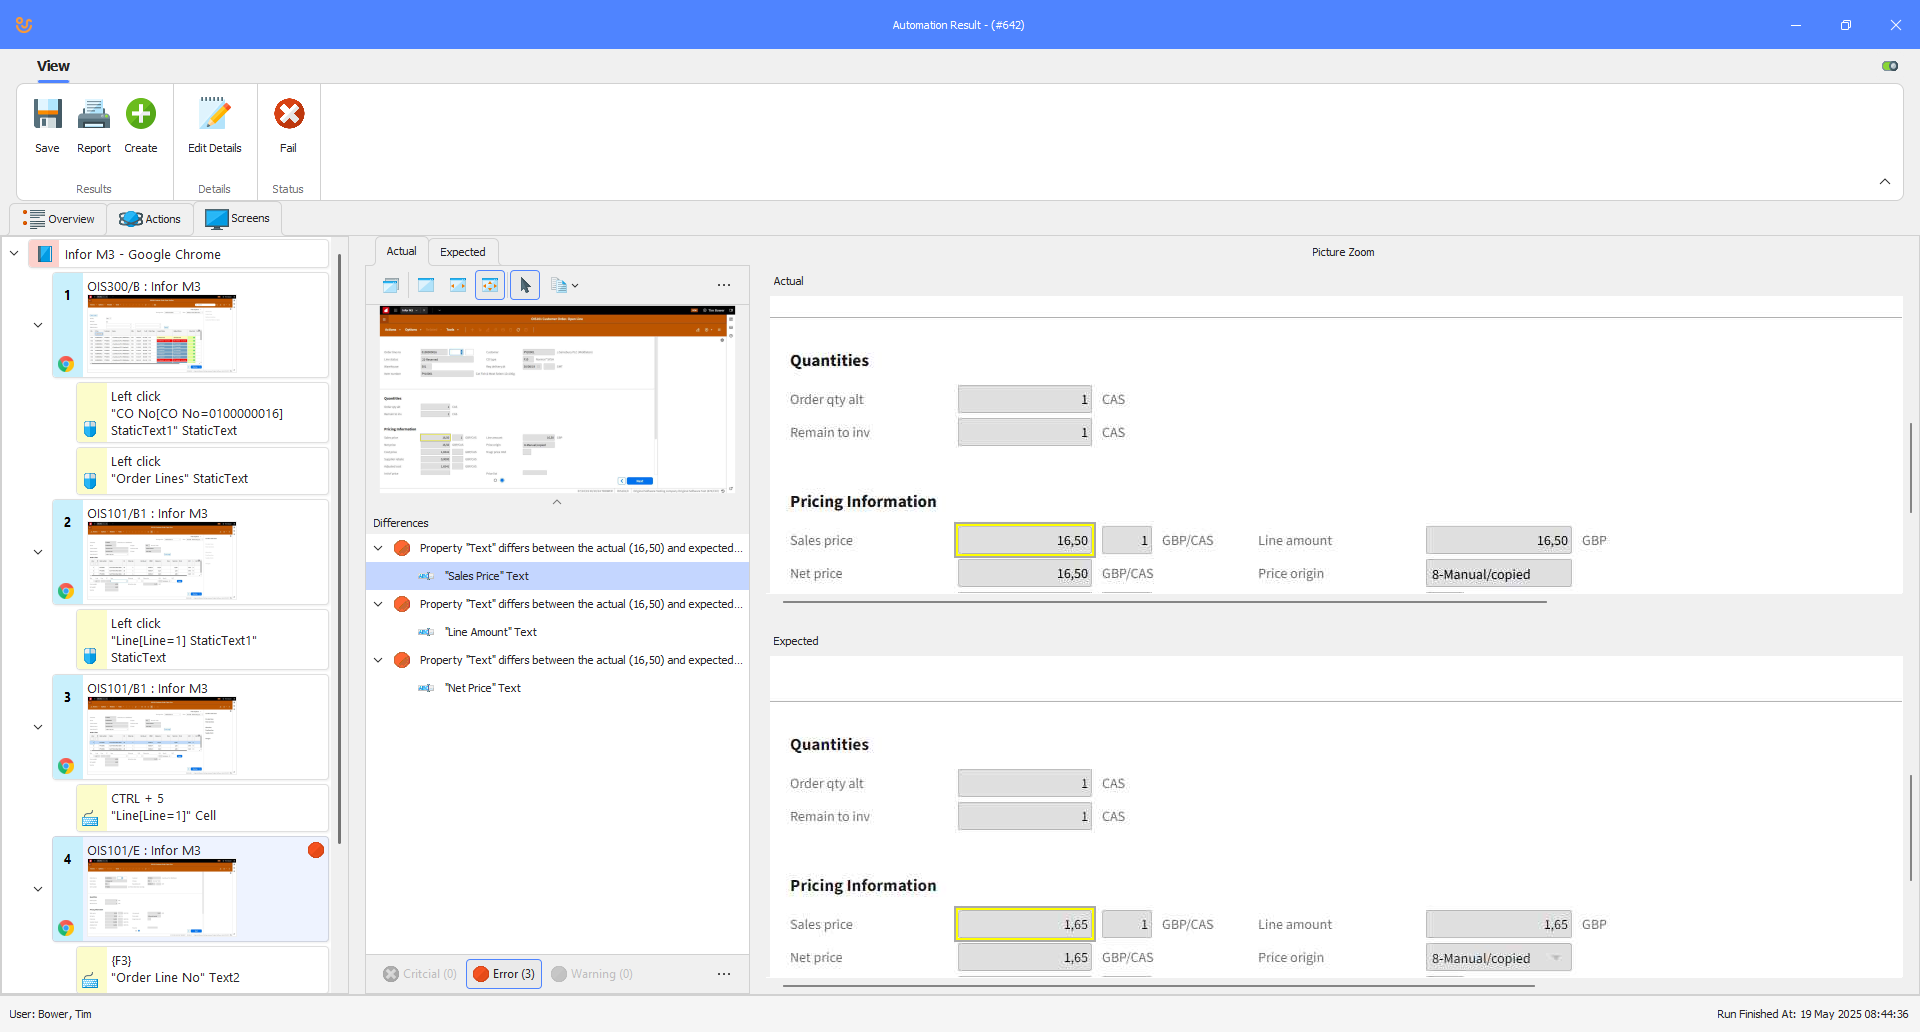Select the CTRL + 5 action
The image size is (1920, 1032).
tap(202, 808)
